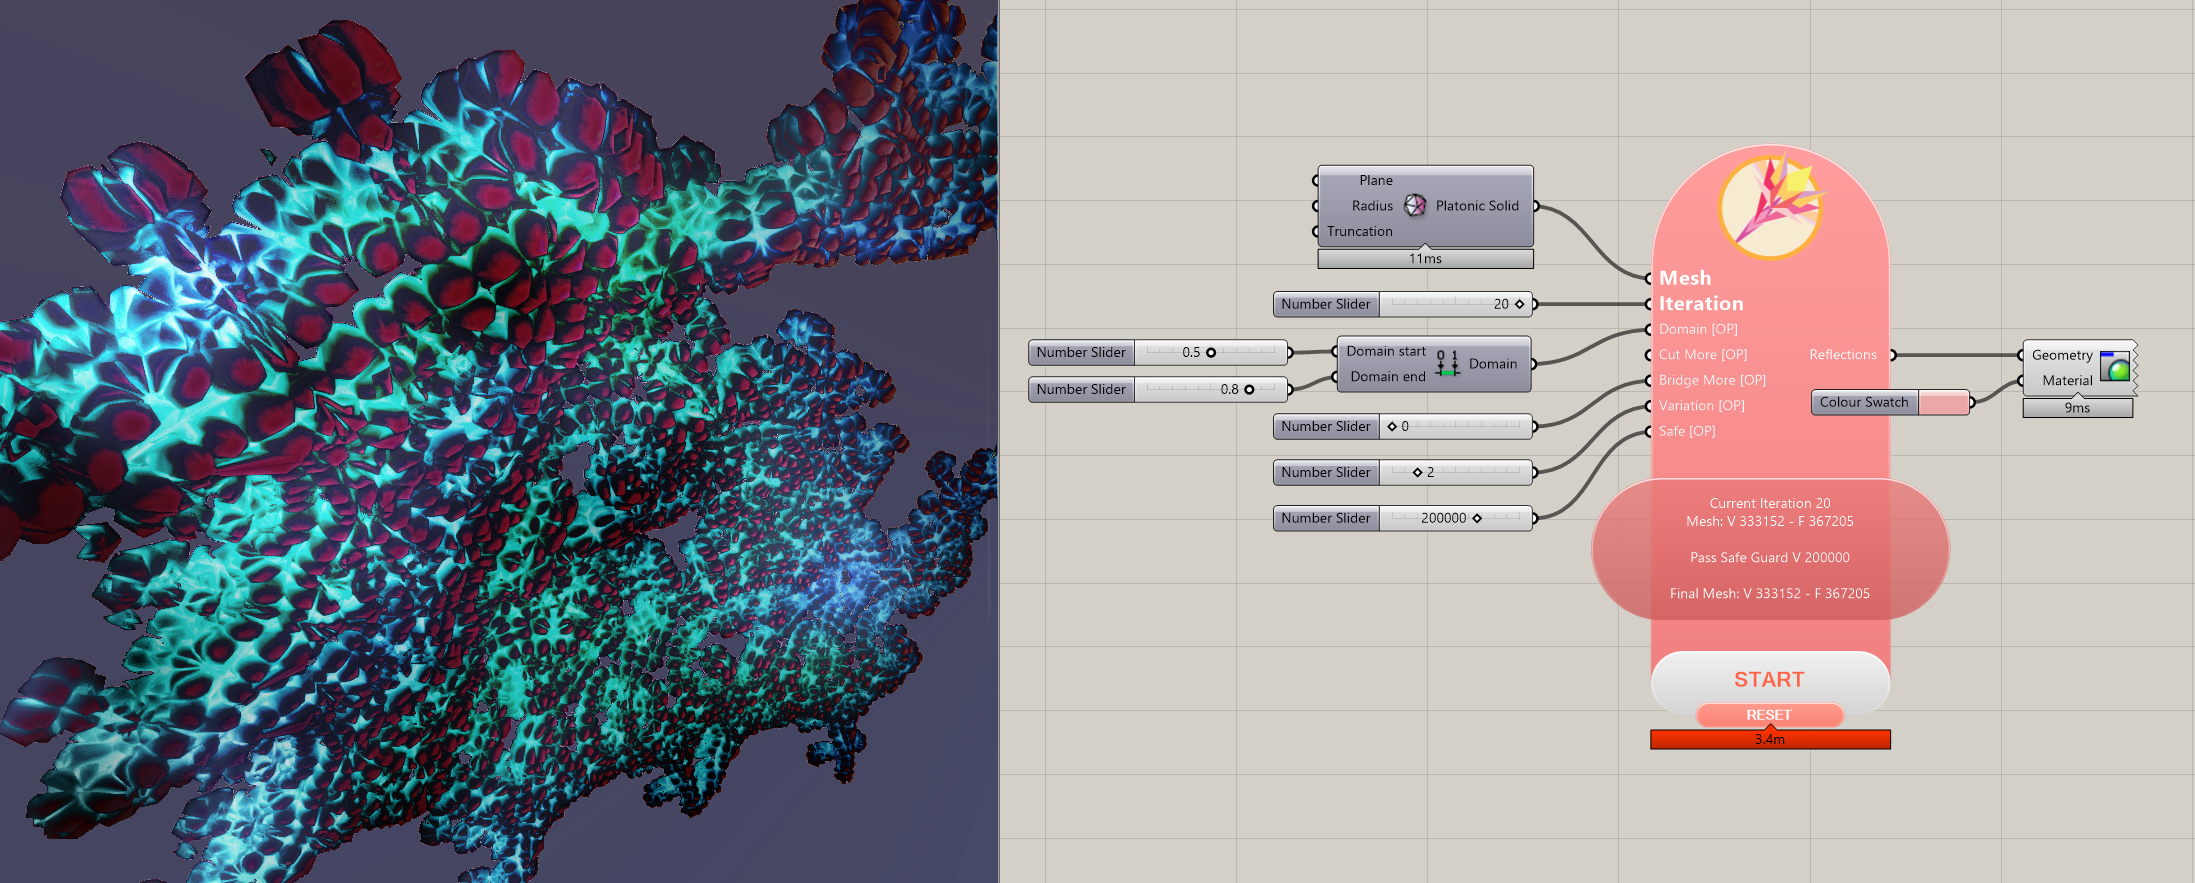Click the Platonic Solid output label

point(1477,206)
